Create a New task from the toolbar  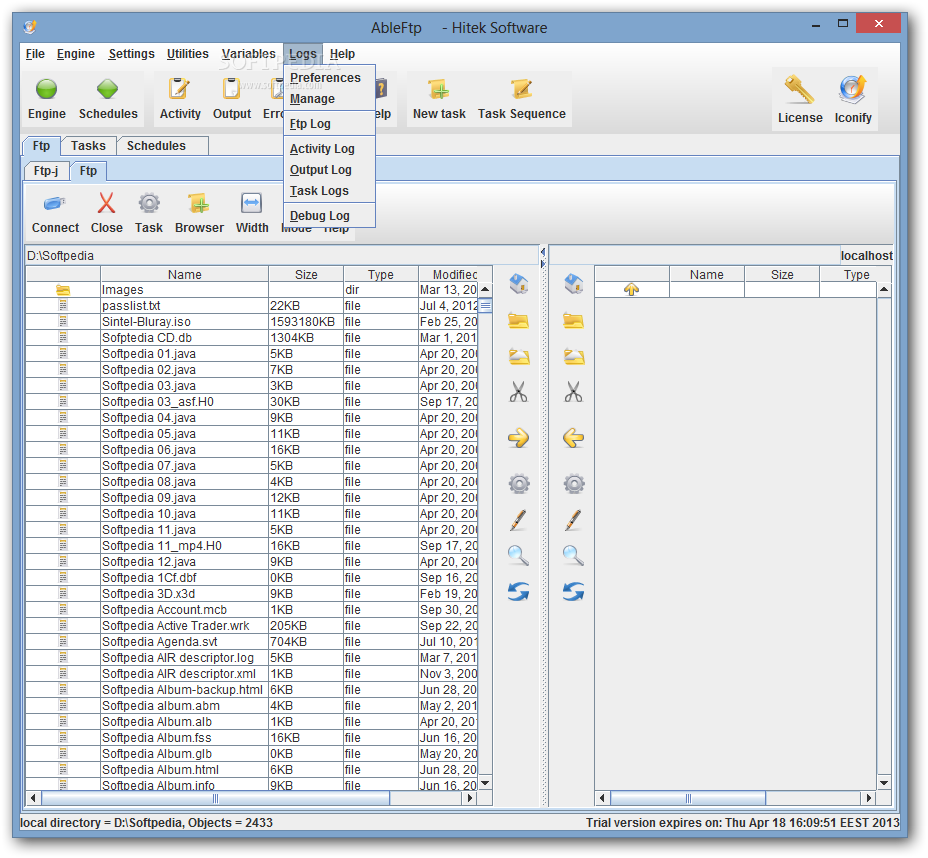439,89
